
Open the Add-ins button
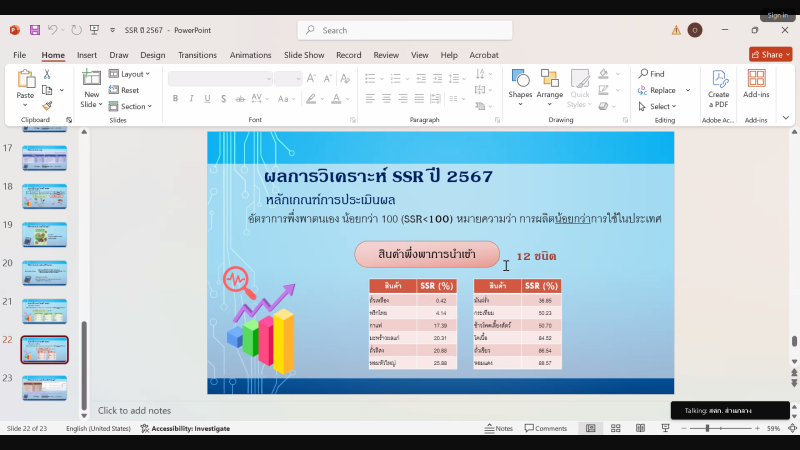coord(756,85)
